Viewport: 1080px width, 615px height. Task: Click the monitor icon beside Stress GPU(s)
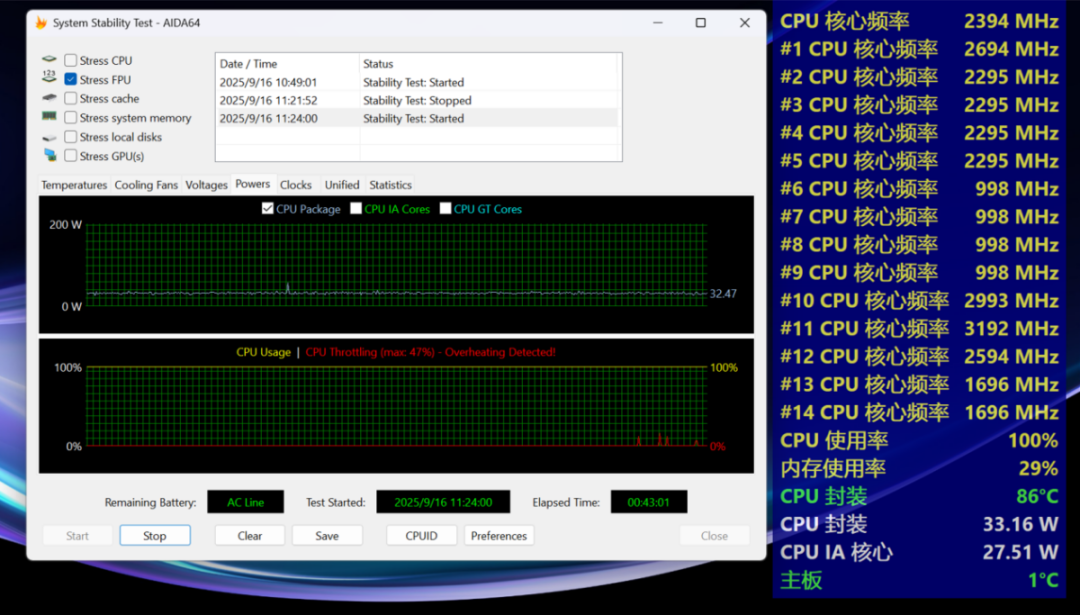point(50,155)
